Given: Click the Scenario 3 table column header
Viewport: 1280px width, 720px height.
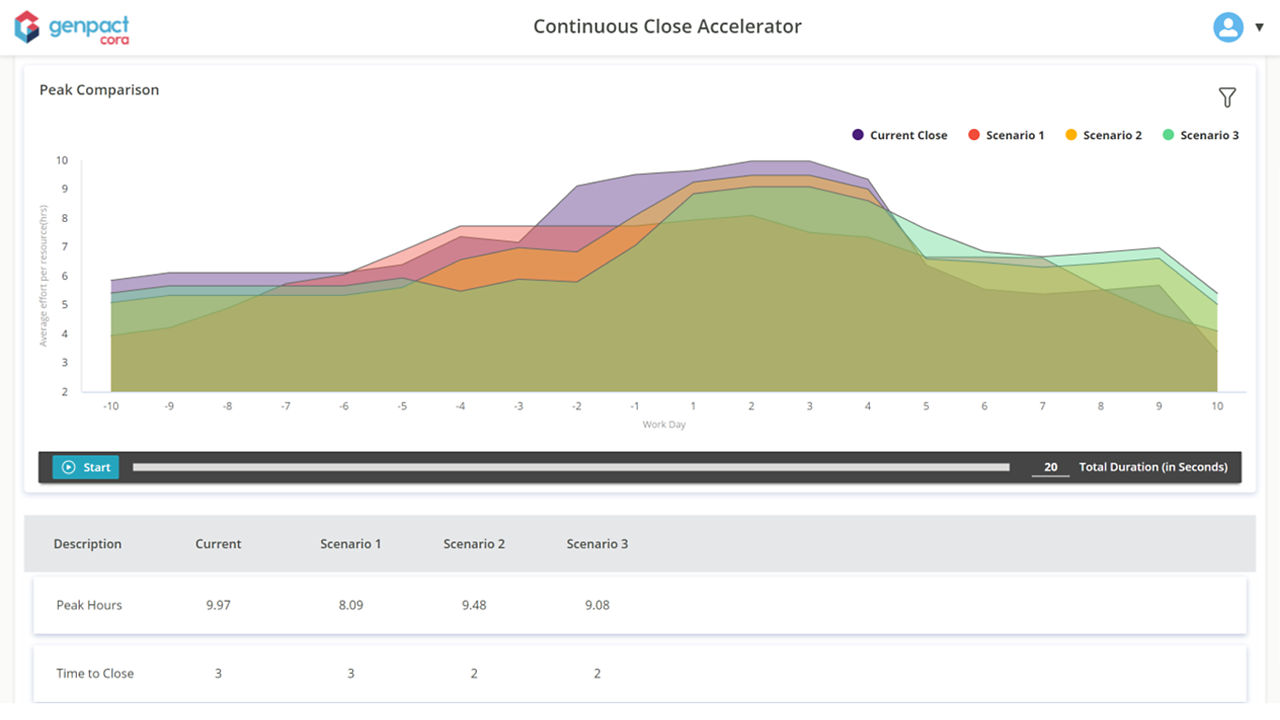Looking at the screenshot, I should pos(597,544).
